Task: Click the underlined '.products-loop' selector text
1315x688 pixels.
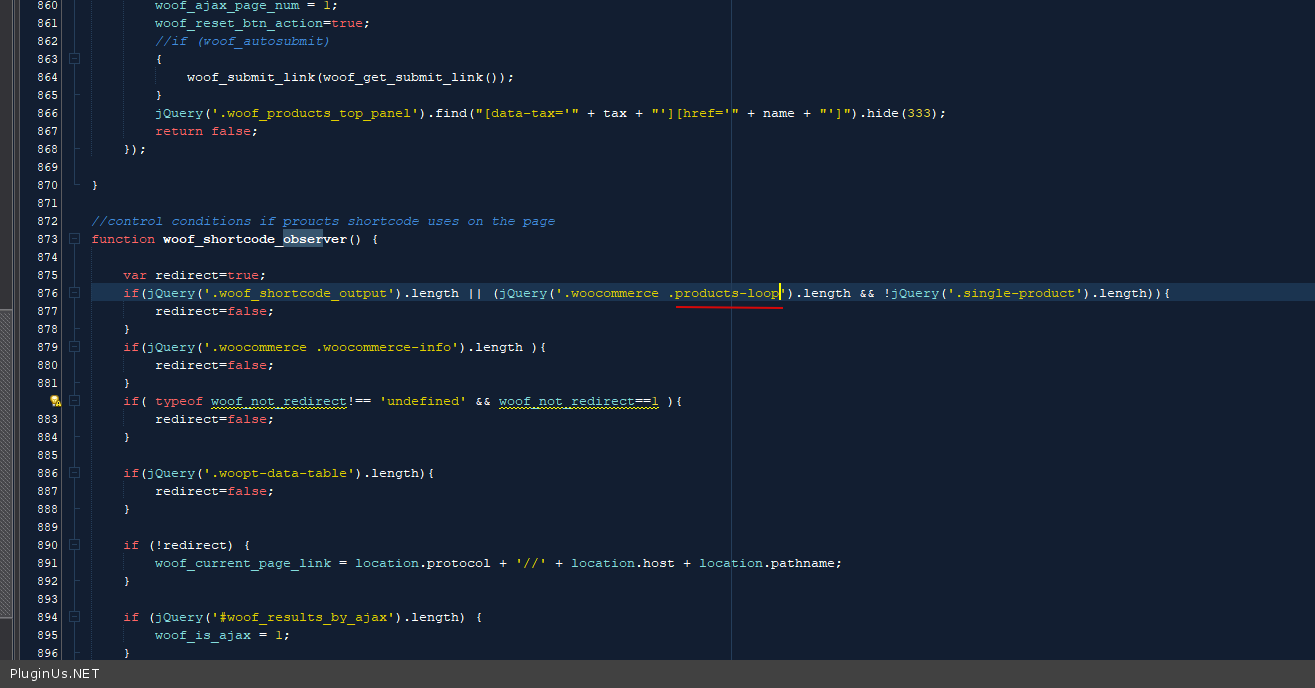Action: [726, 293]
